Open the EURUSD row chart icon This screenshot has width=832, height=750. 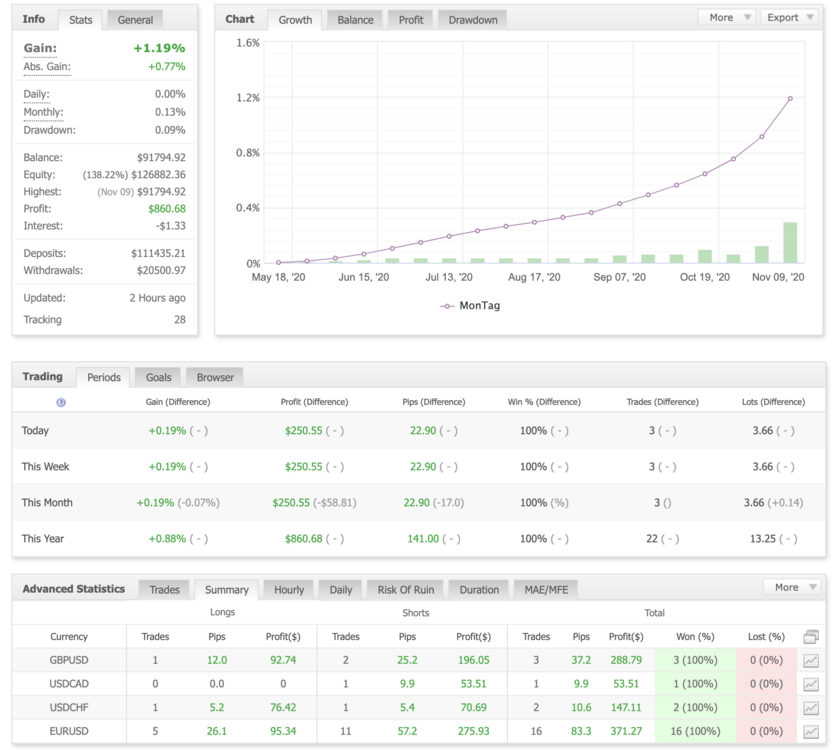(x=810, y=731)
